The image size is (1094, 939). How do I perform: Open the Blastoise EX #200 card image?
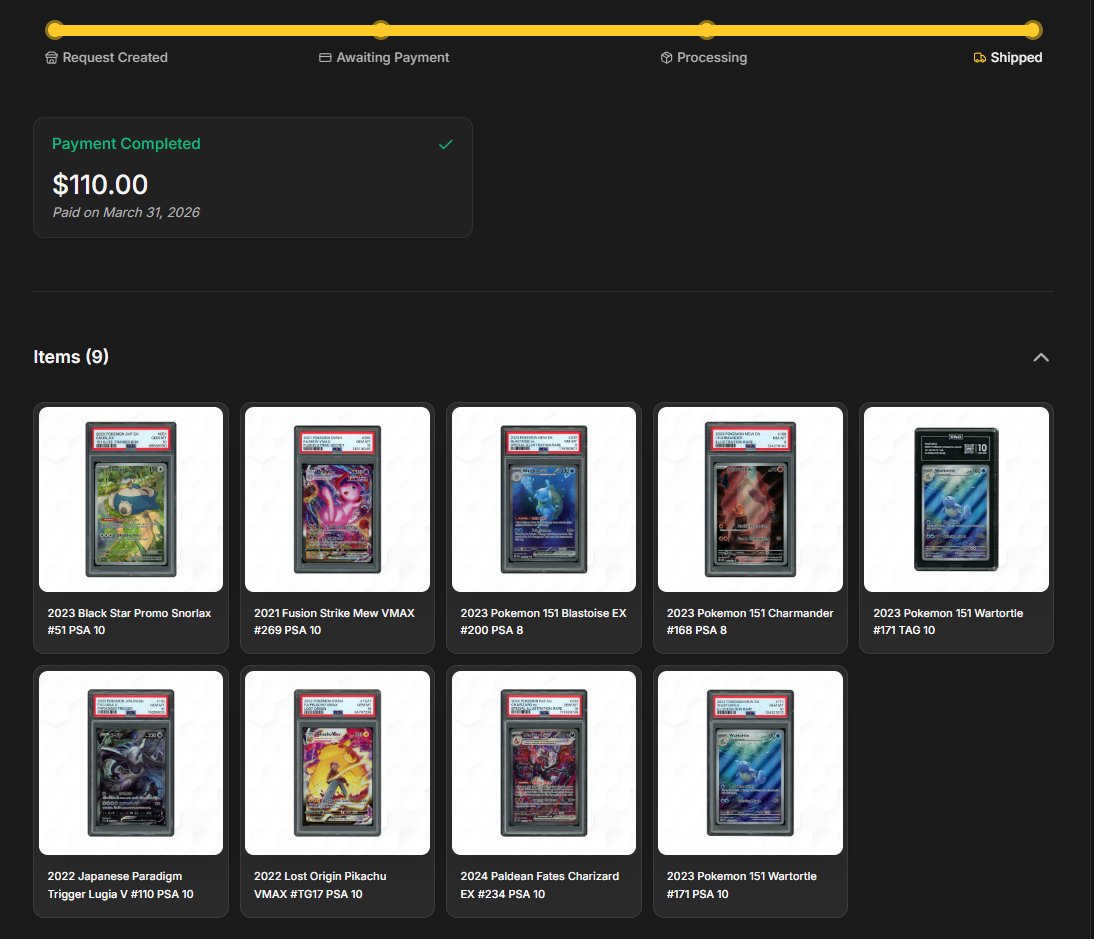pos(544,499)
